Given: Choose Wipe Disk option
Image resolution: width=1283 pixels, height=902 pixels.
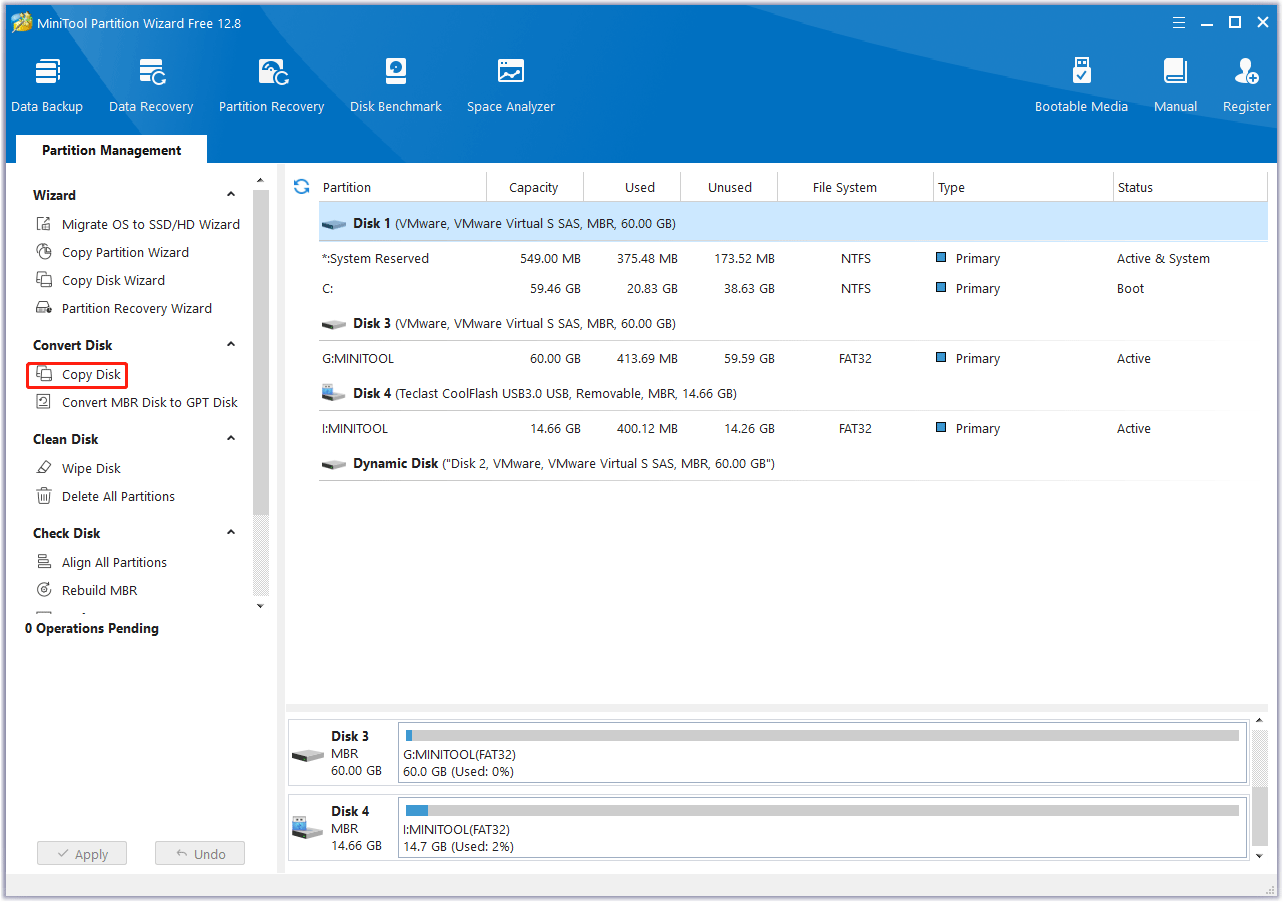Looking at the screenshot, I should click(91, 468).
